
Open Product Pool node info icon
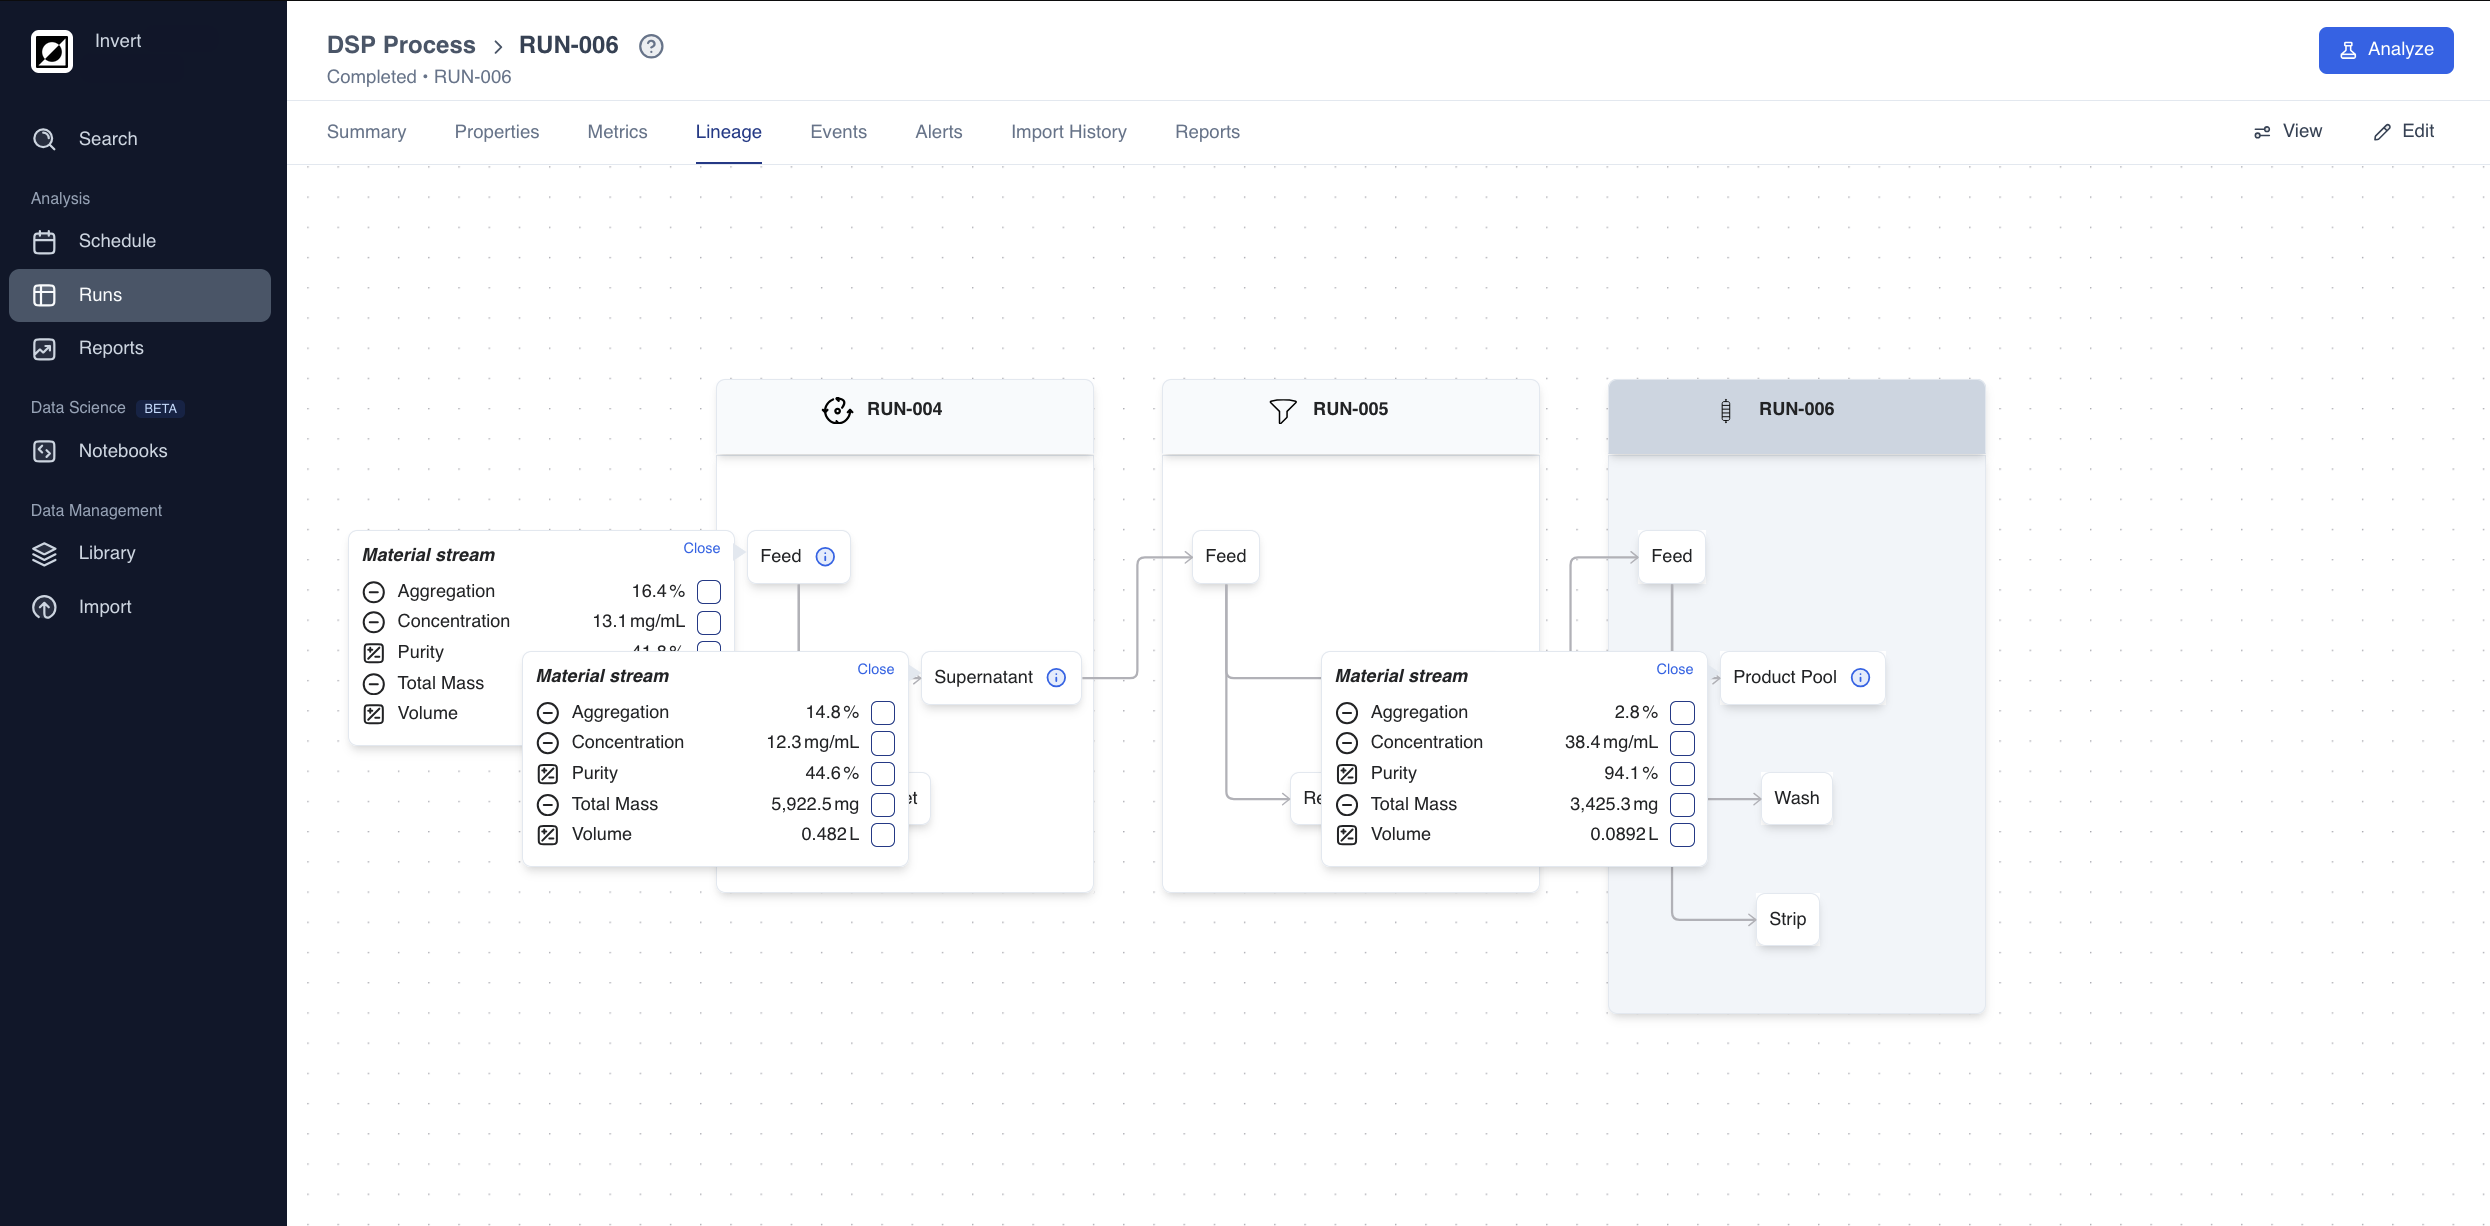tap(1860, 678)
